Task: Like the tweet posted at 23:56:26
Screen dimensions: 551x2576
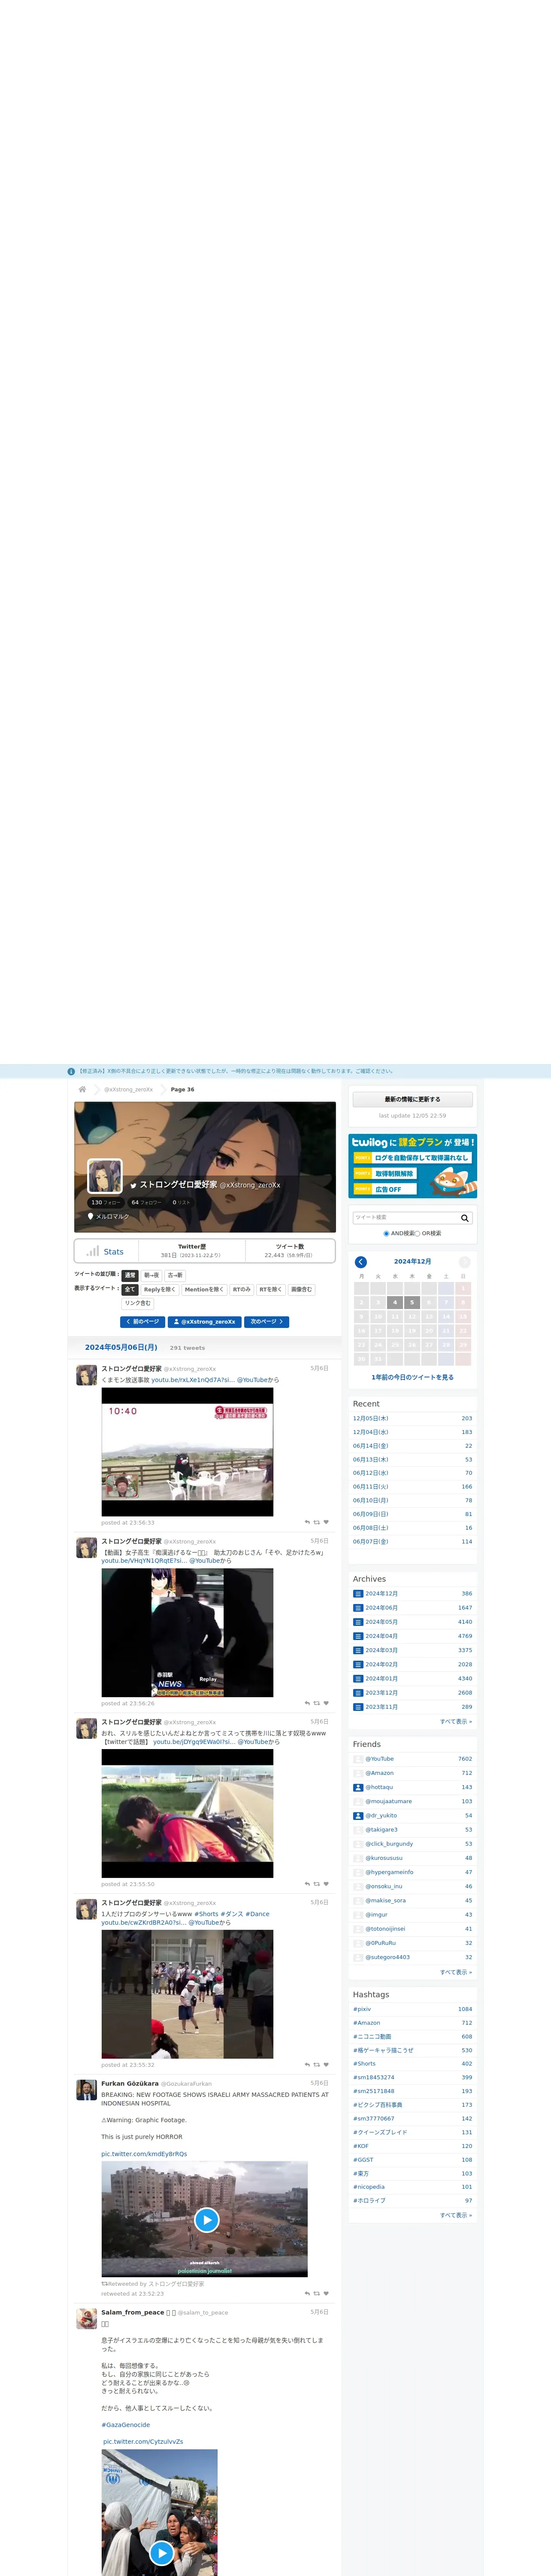Action: pos(326,1703)
